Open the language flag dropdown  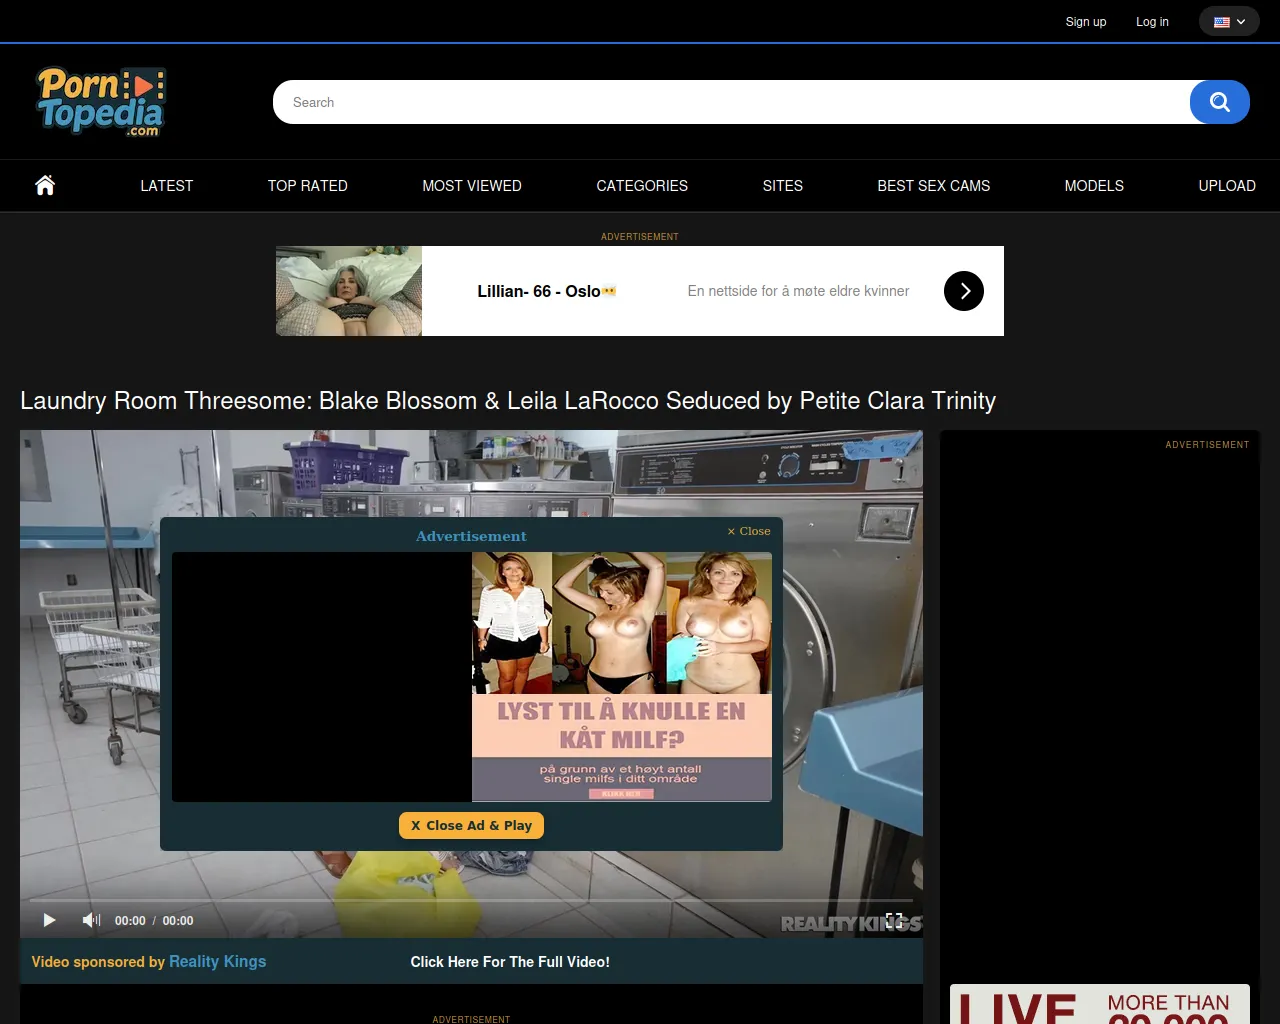[x=1229, y=22]
